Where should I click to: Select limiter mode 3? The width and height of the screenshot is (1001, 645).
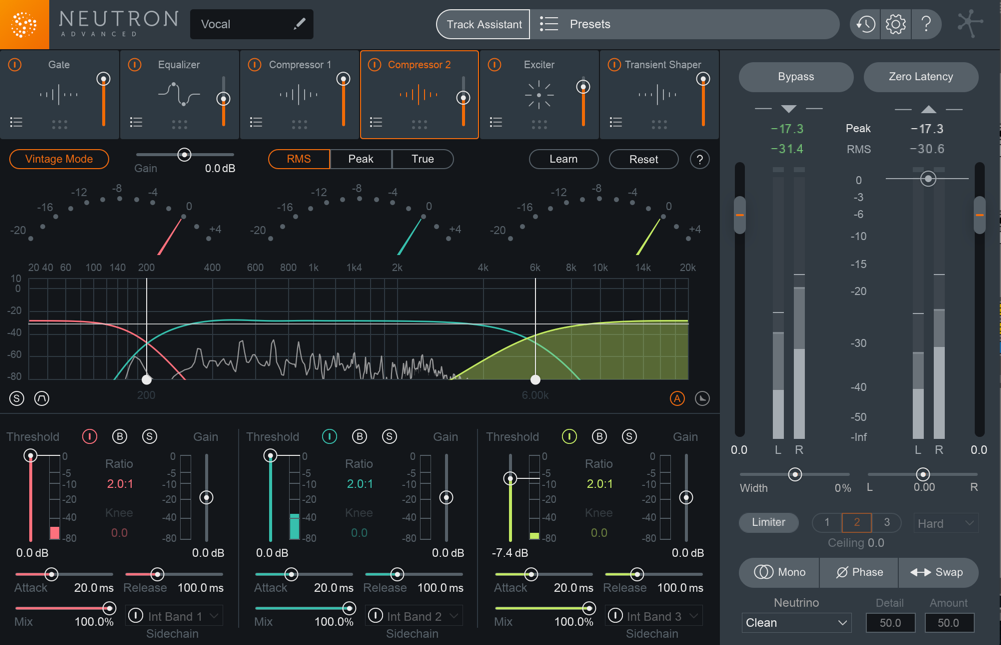(887, 522)
